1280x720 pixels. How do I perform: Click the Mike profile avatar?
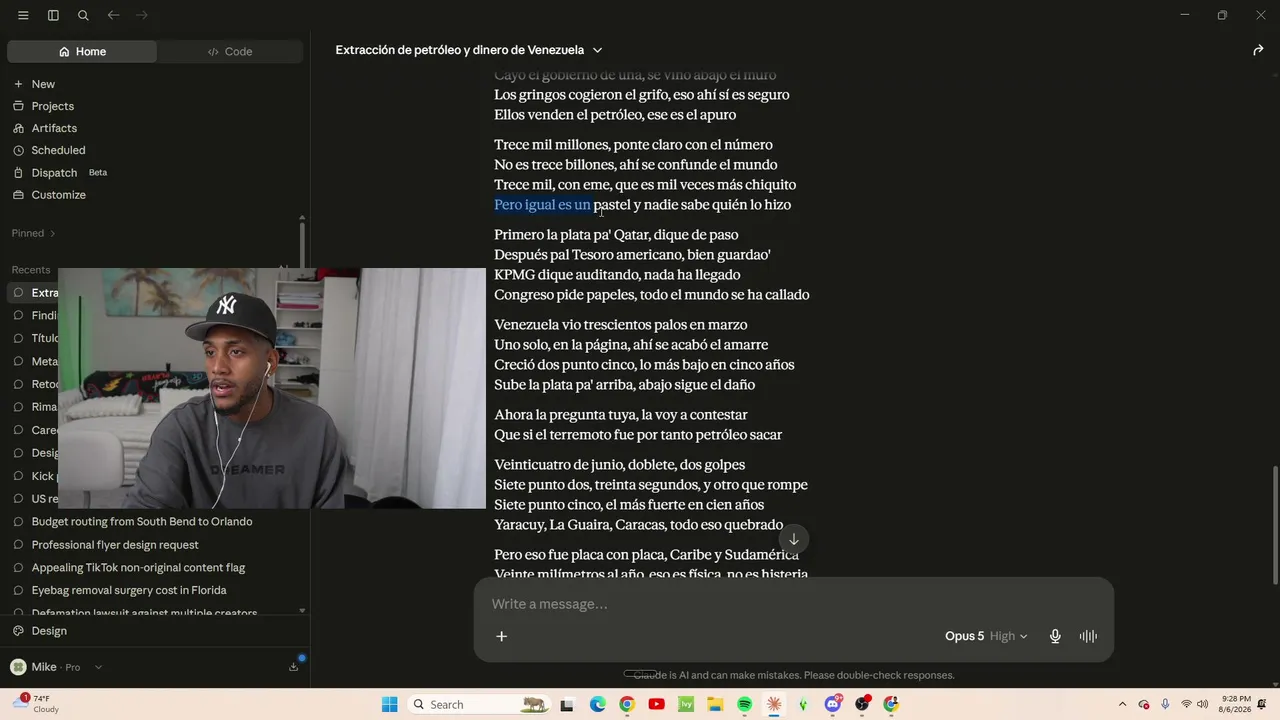18,667
